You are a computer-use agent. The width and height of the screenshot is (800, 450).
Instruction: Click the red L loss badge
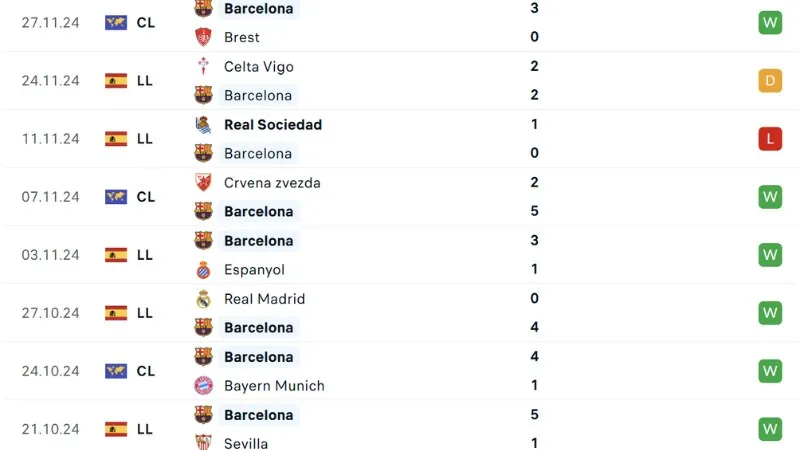769,139
